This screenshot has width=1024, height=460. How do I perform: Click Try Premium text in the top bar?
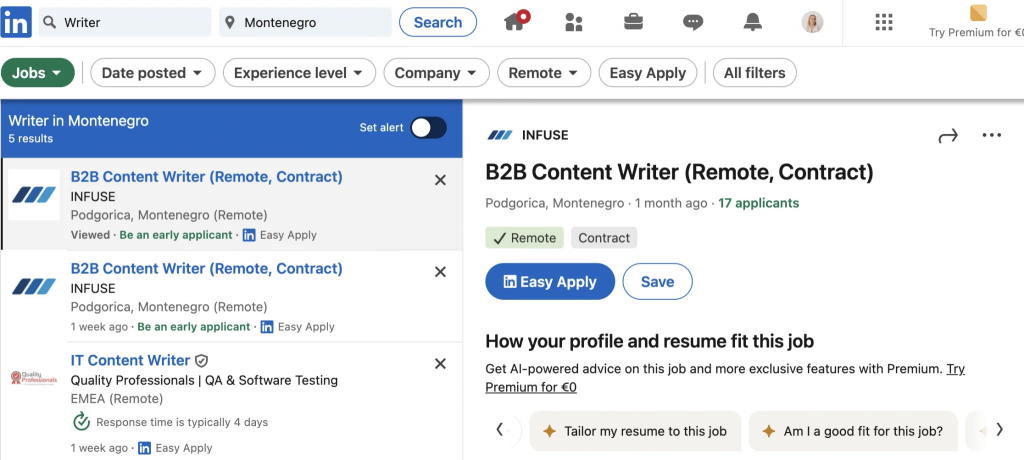point(976,32)
